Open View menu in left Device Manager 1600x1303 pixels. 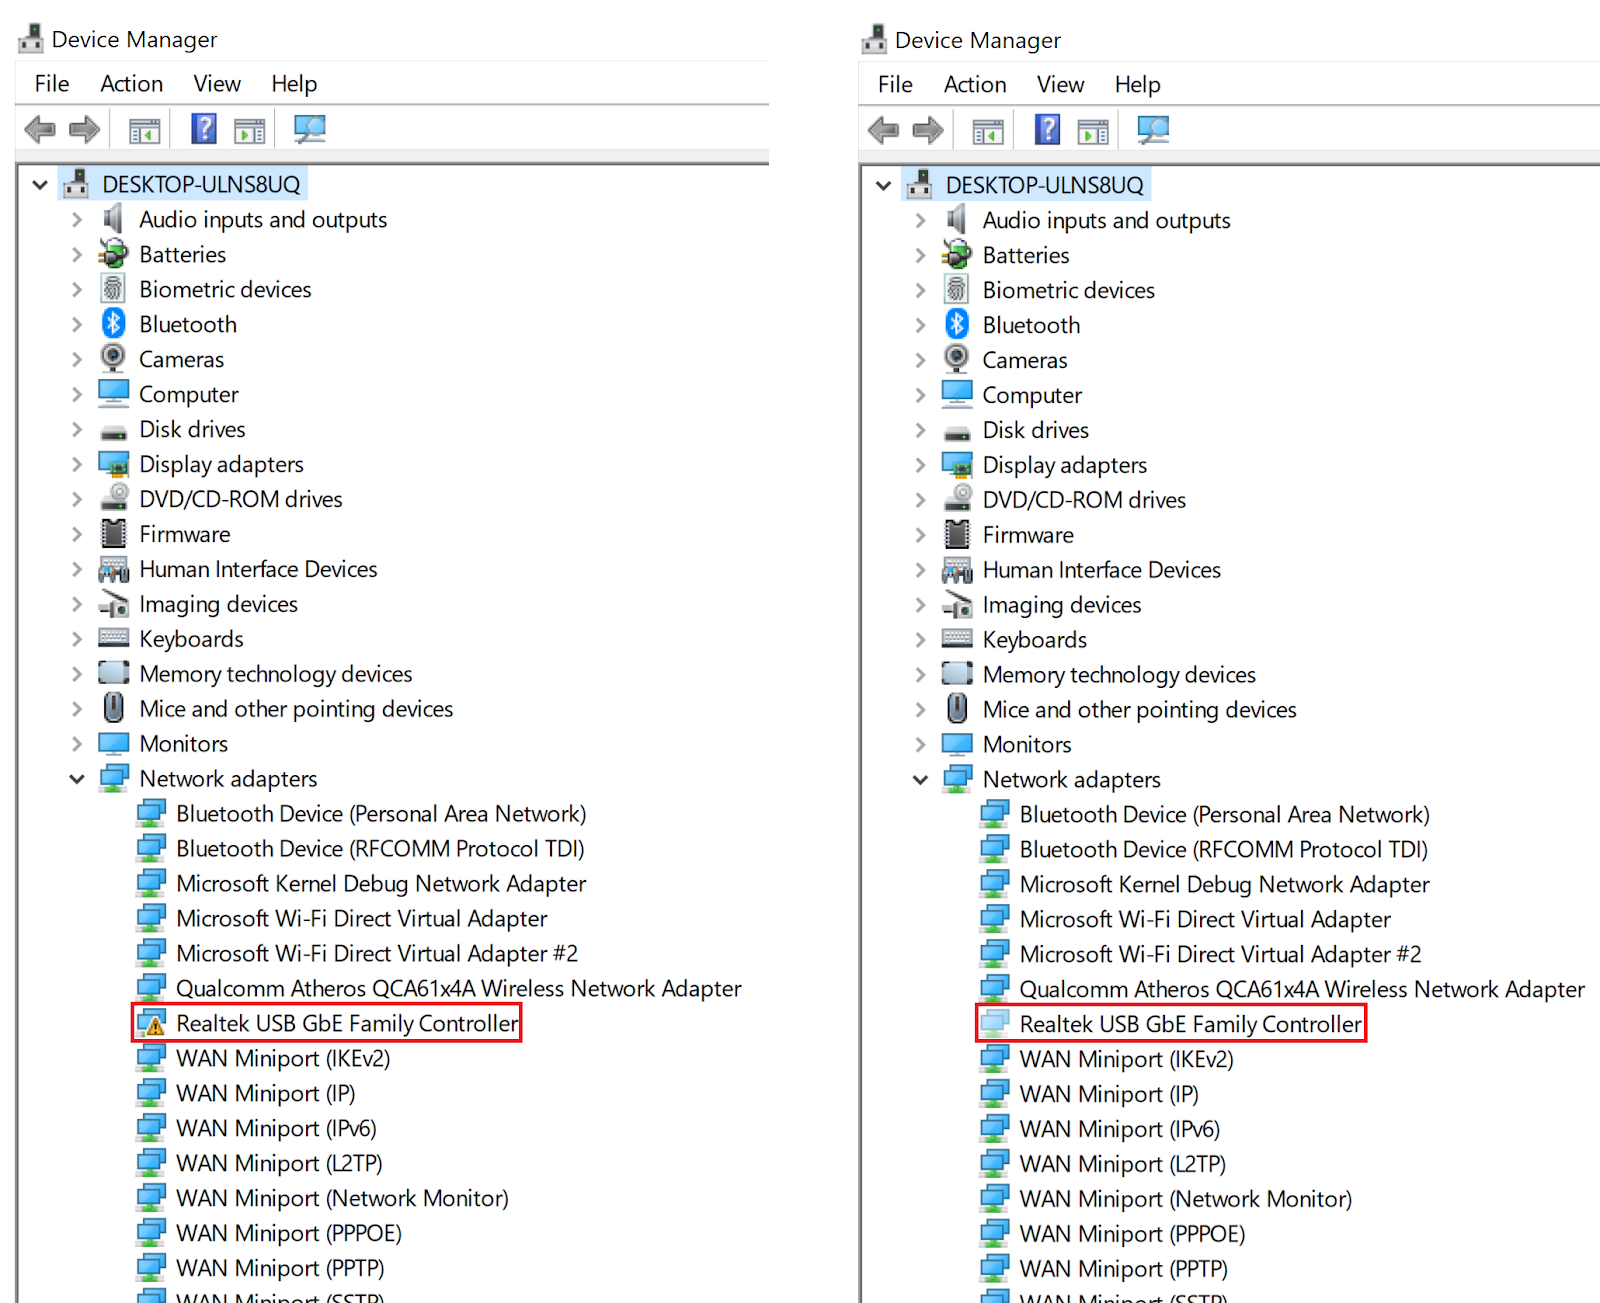click(x=217, y=84)
